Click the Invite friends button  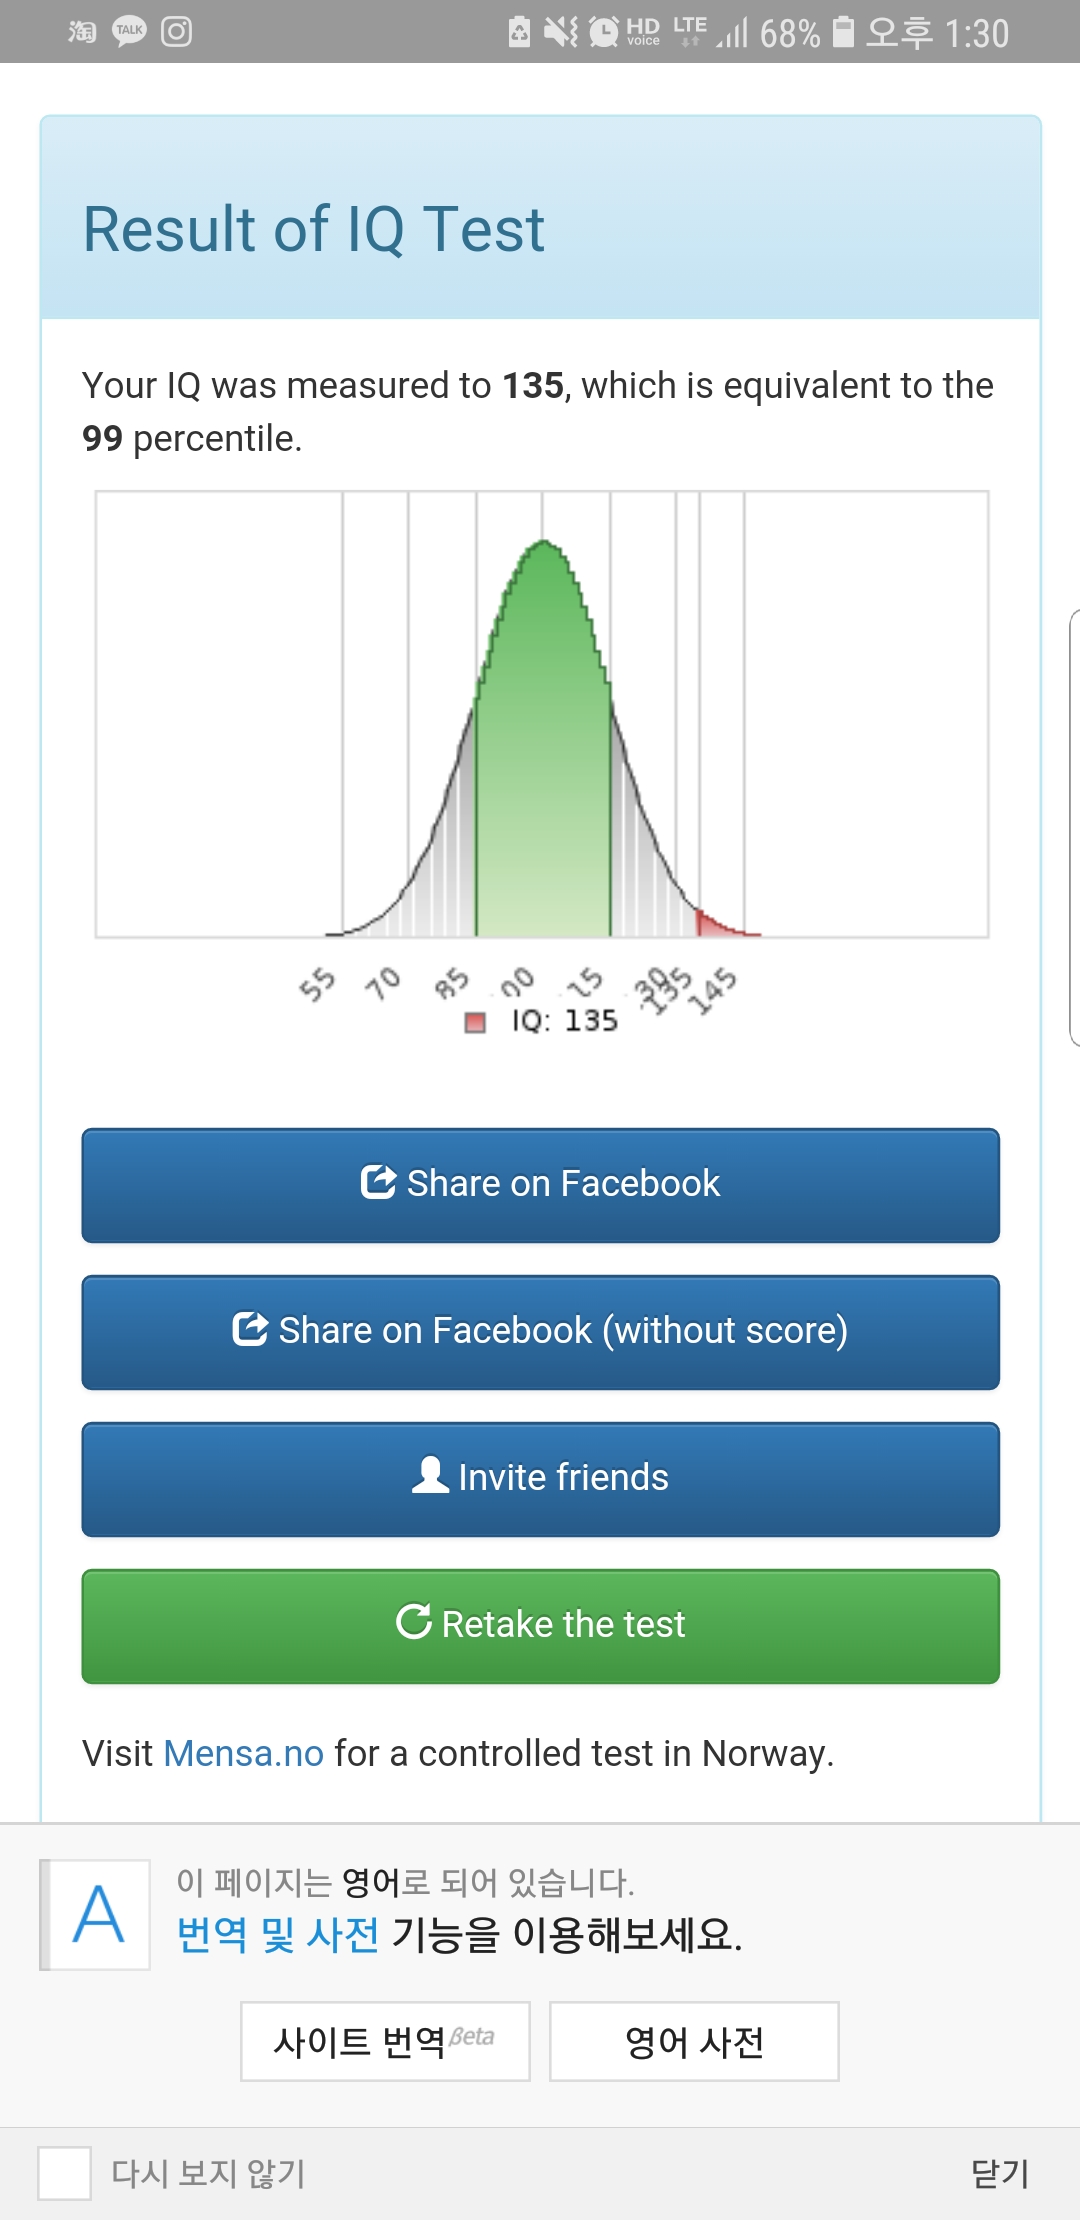[541, 1479]
